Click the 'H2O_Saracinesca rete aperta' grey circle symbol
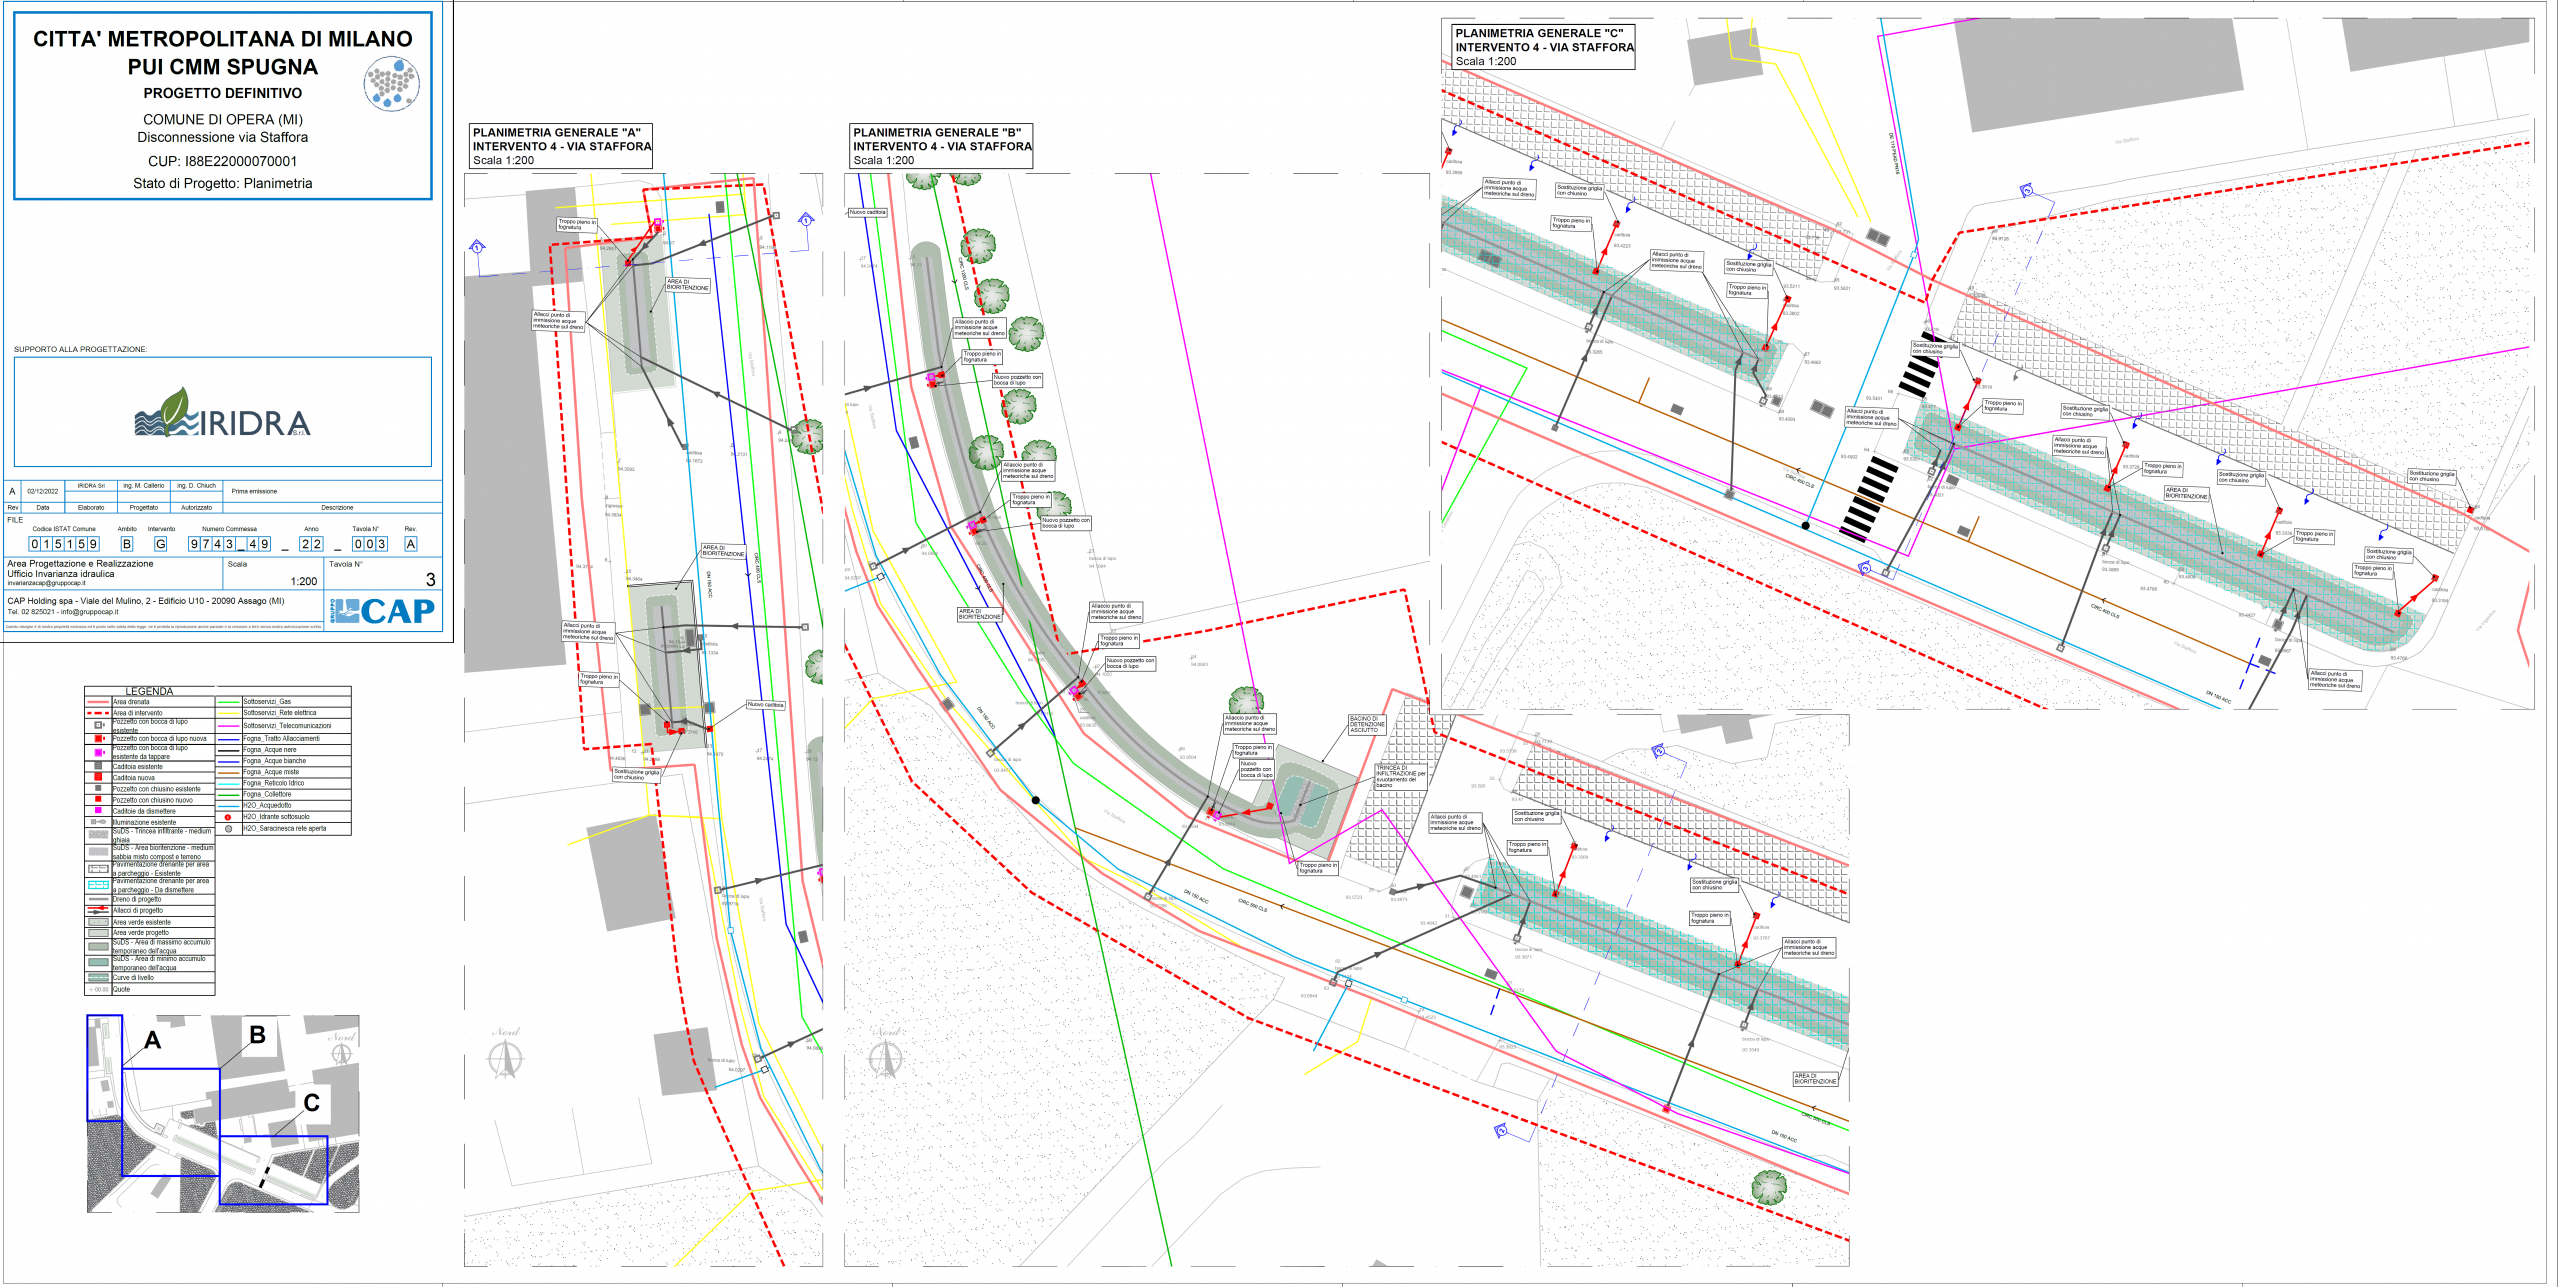 coord(228,828)
